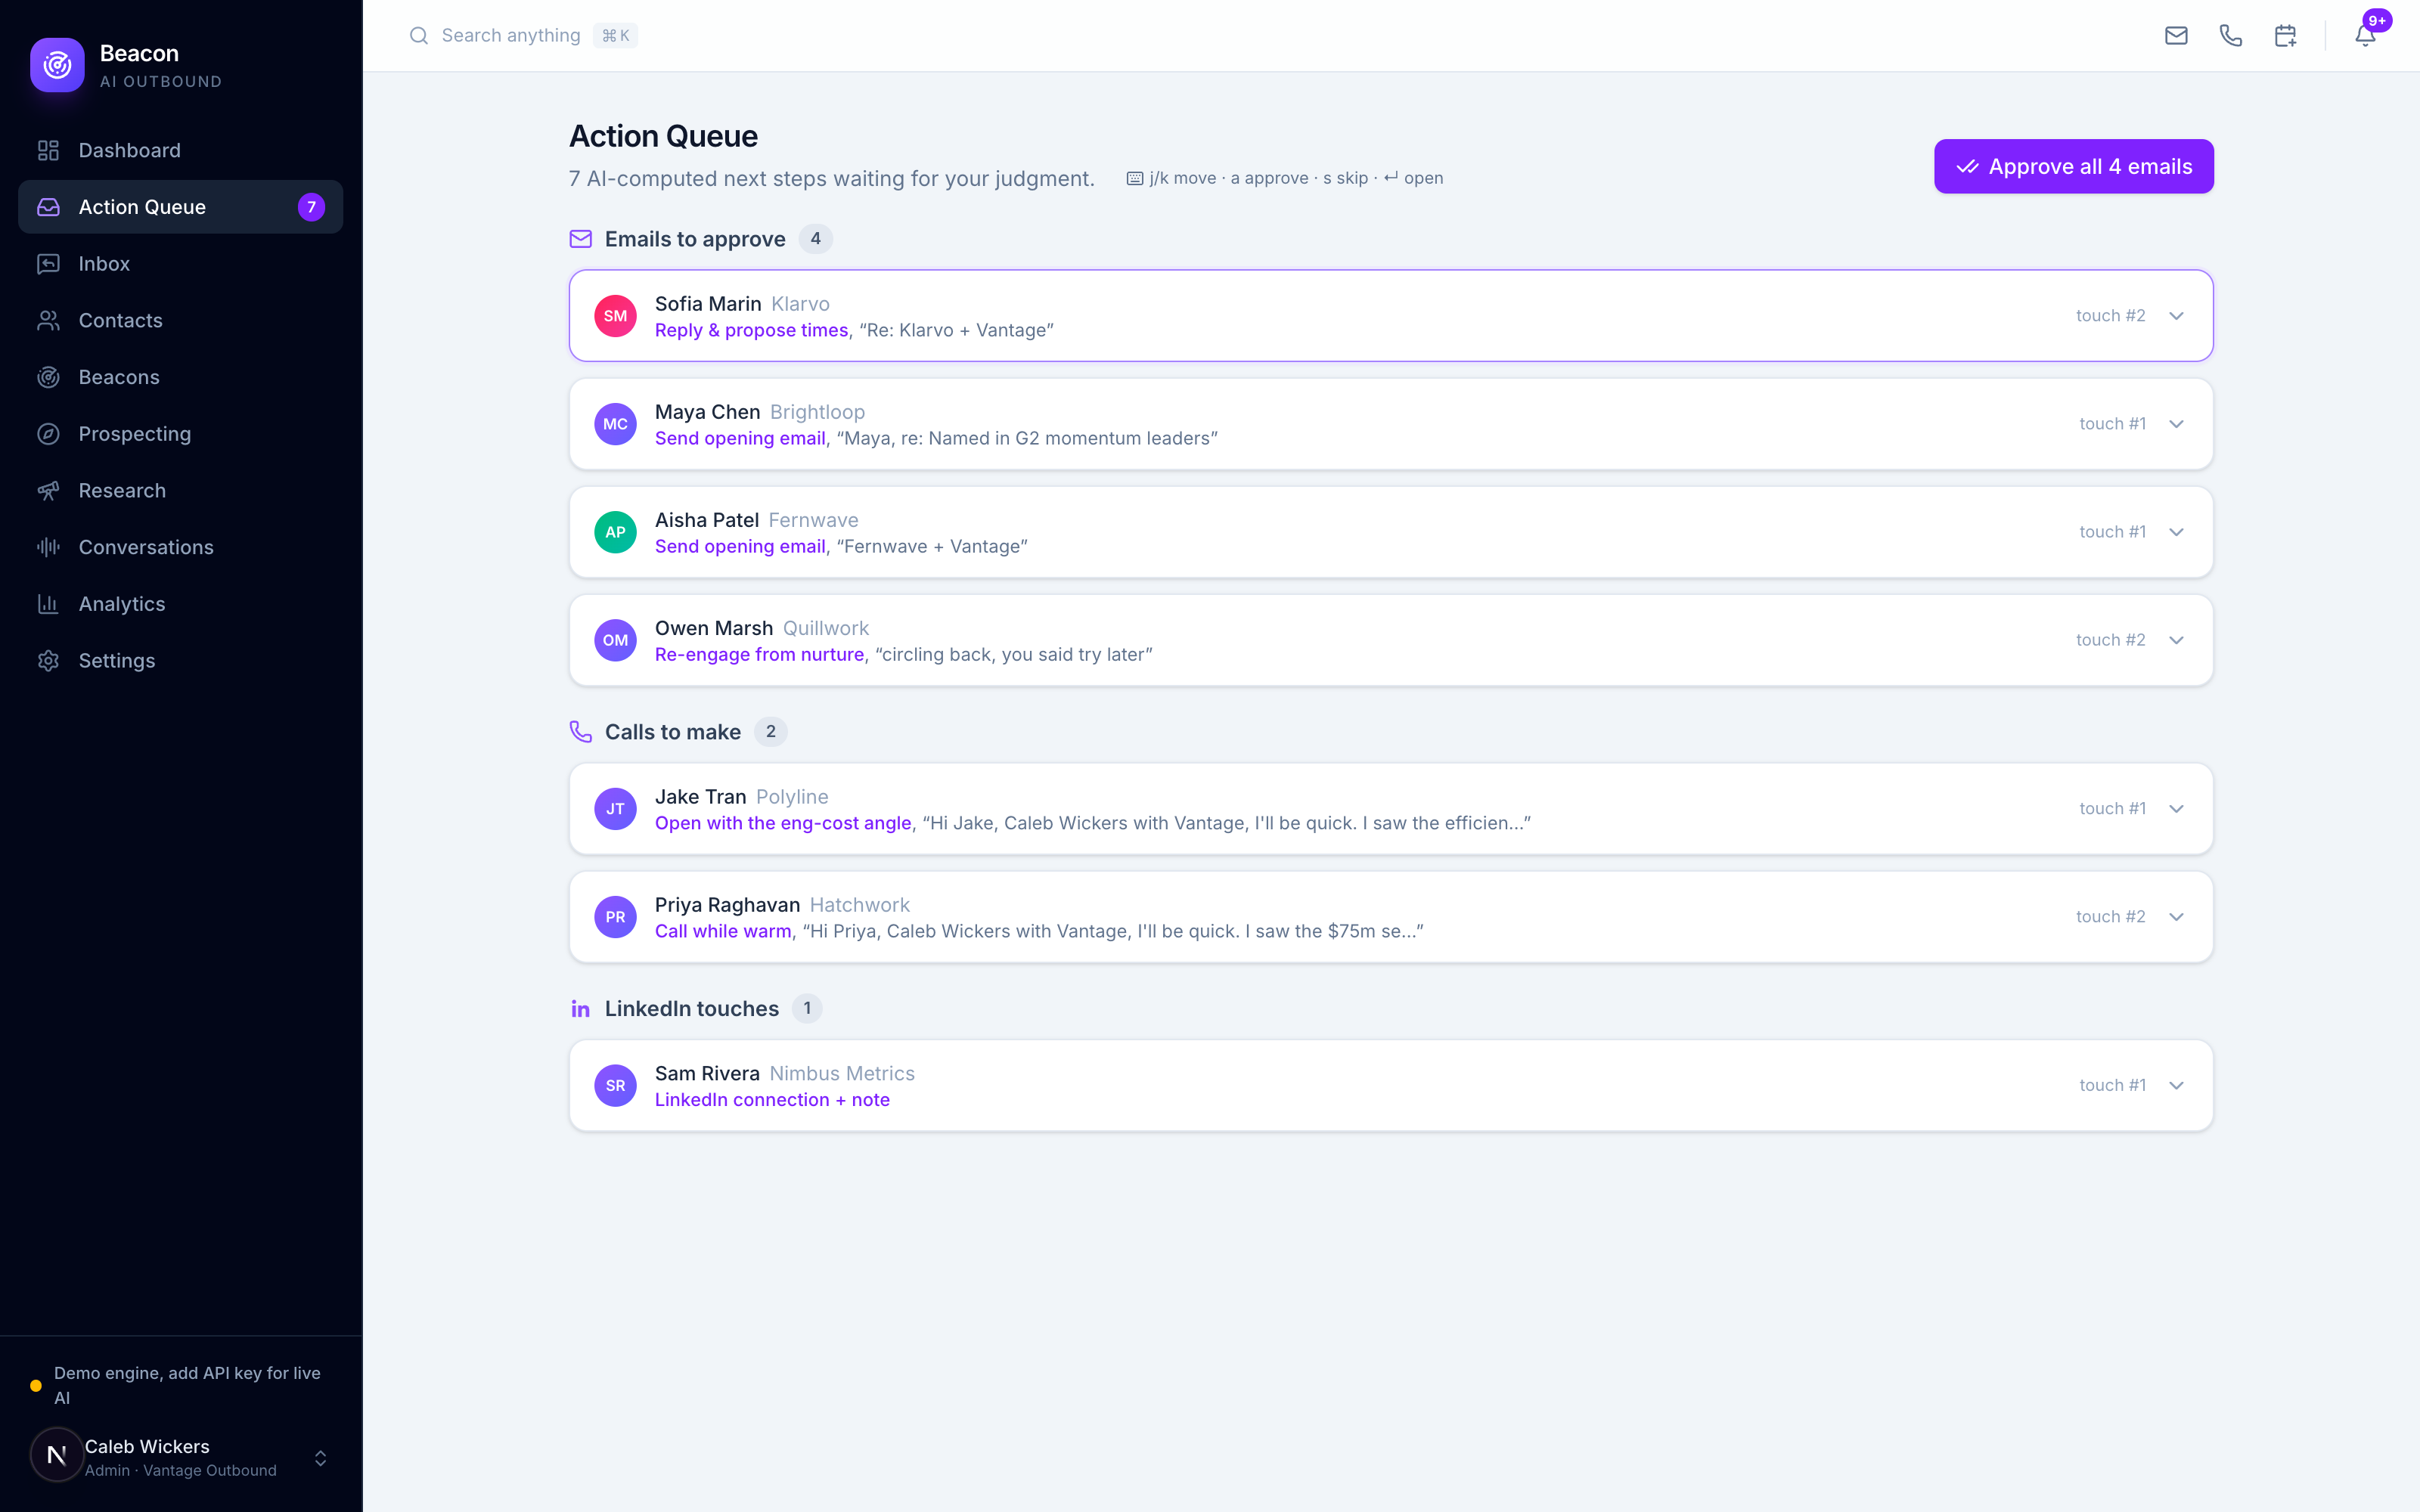Click 'LinkedIn connection + note' link

tap(772, 1100)
